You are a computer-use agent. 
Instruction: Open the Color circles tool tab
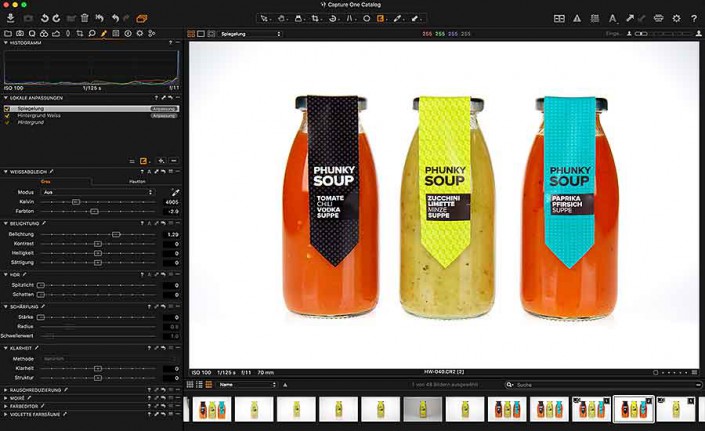coord(44,33)
